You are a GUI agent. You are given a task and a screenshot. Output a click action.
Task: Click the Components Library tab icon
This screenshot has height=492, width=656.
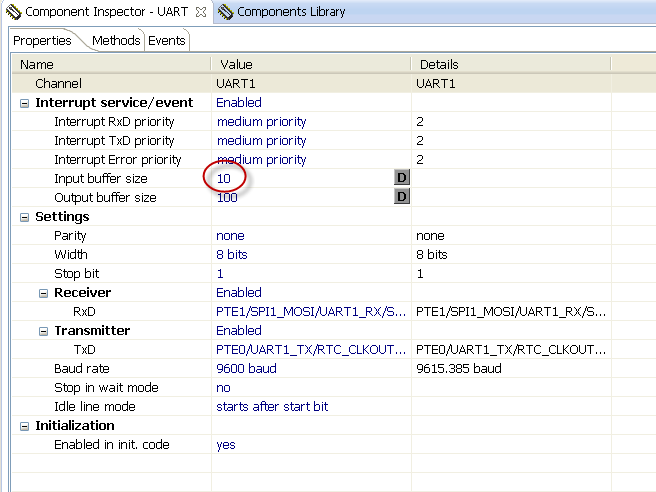point(227,12)
